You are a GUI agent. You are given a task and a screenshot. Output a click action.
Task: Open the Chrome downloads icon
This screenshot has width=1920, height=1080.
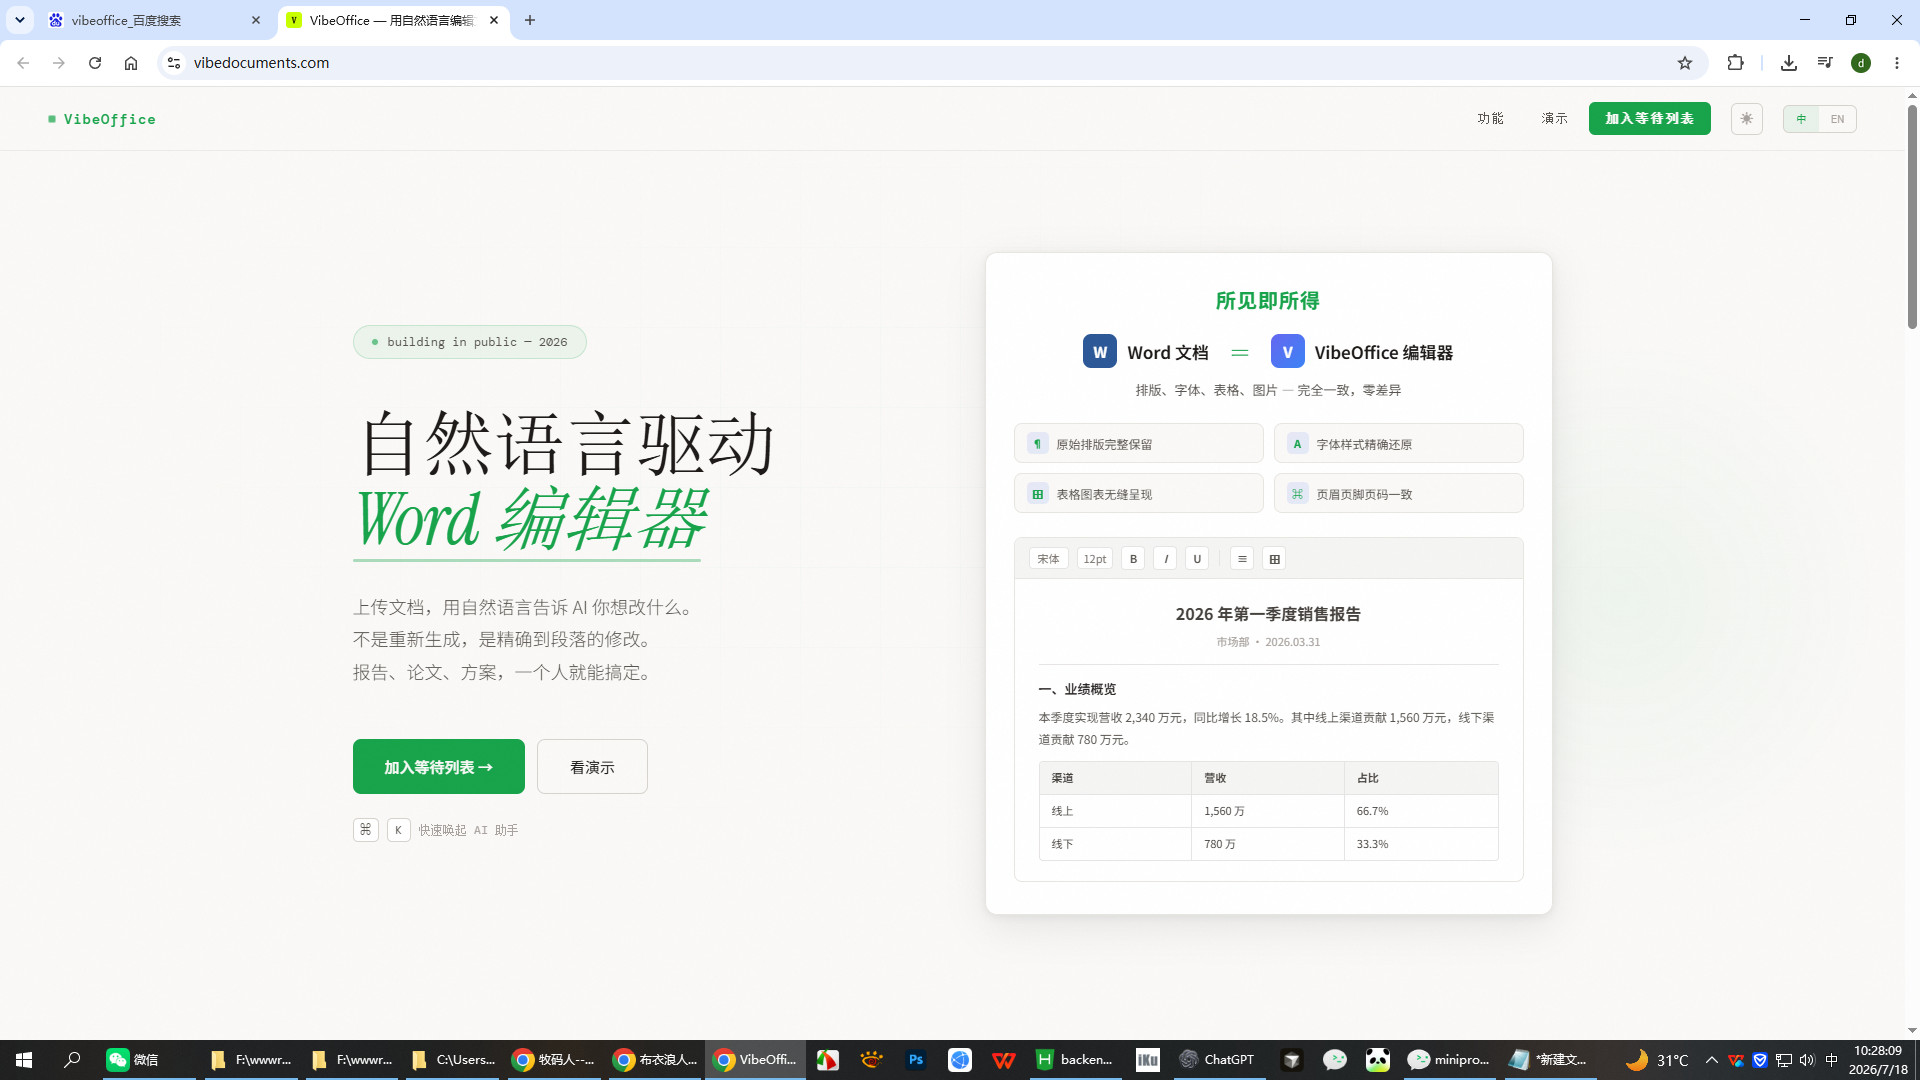(1789, 63)
